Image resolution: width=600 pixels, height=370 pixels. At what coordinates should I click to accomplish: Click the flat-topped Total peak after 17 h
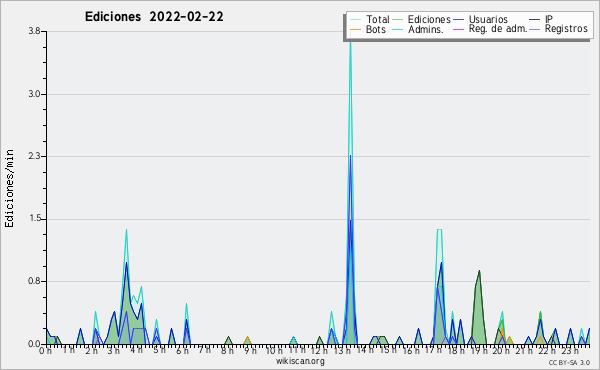click(439, 230)
